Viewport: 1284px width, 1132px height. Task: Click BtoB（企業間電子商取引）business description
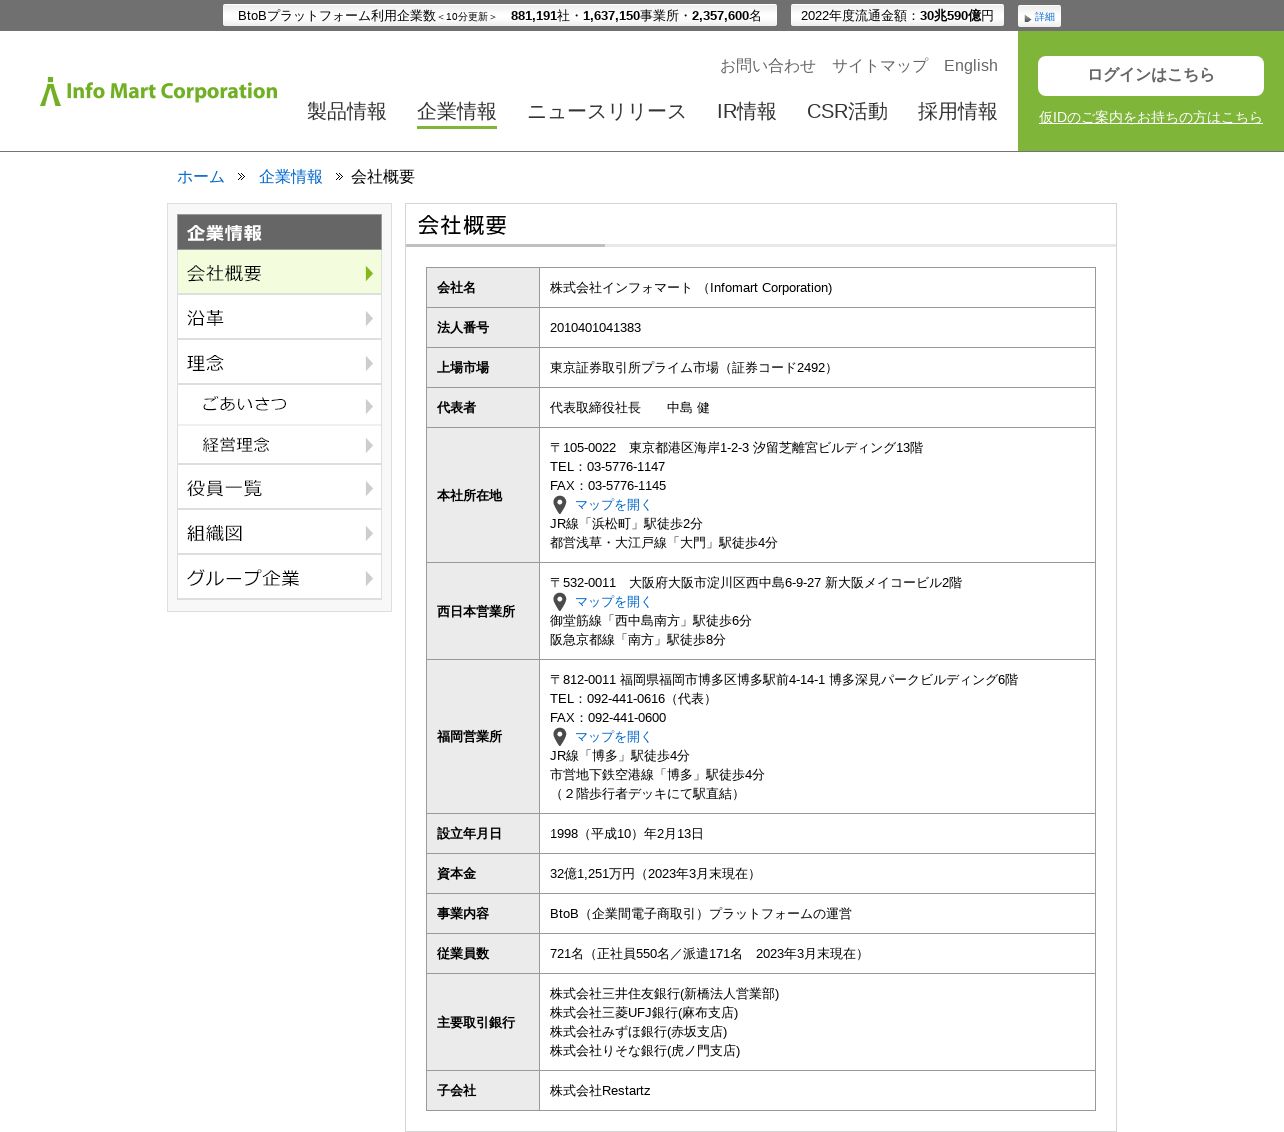701,914
